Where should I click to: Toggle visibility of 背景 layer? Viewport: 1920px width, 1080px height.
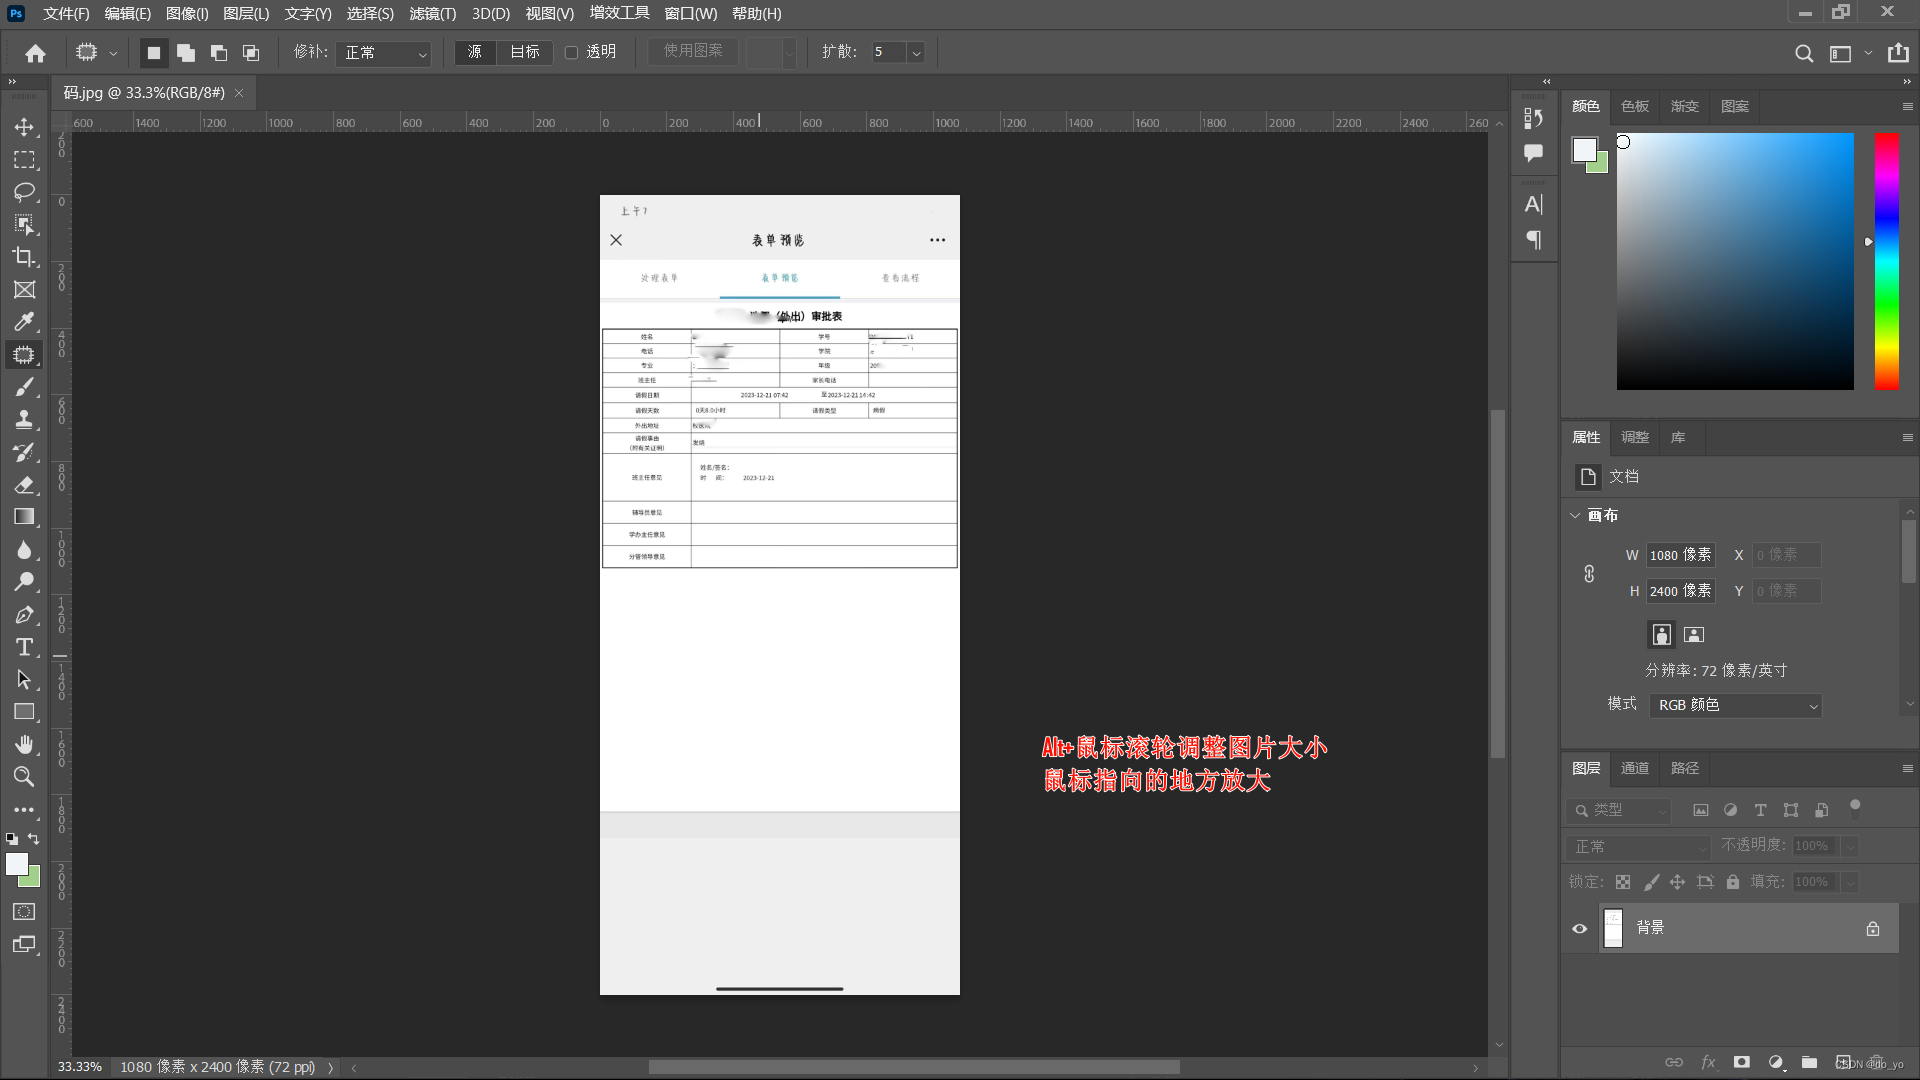[1580, 929]
